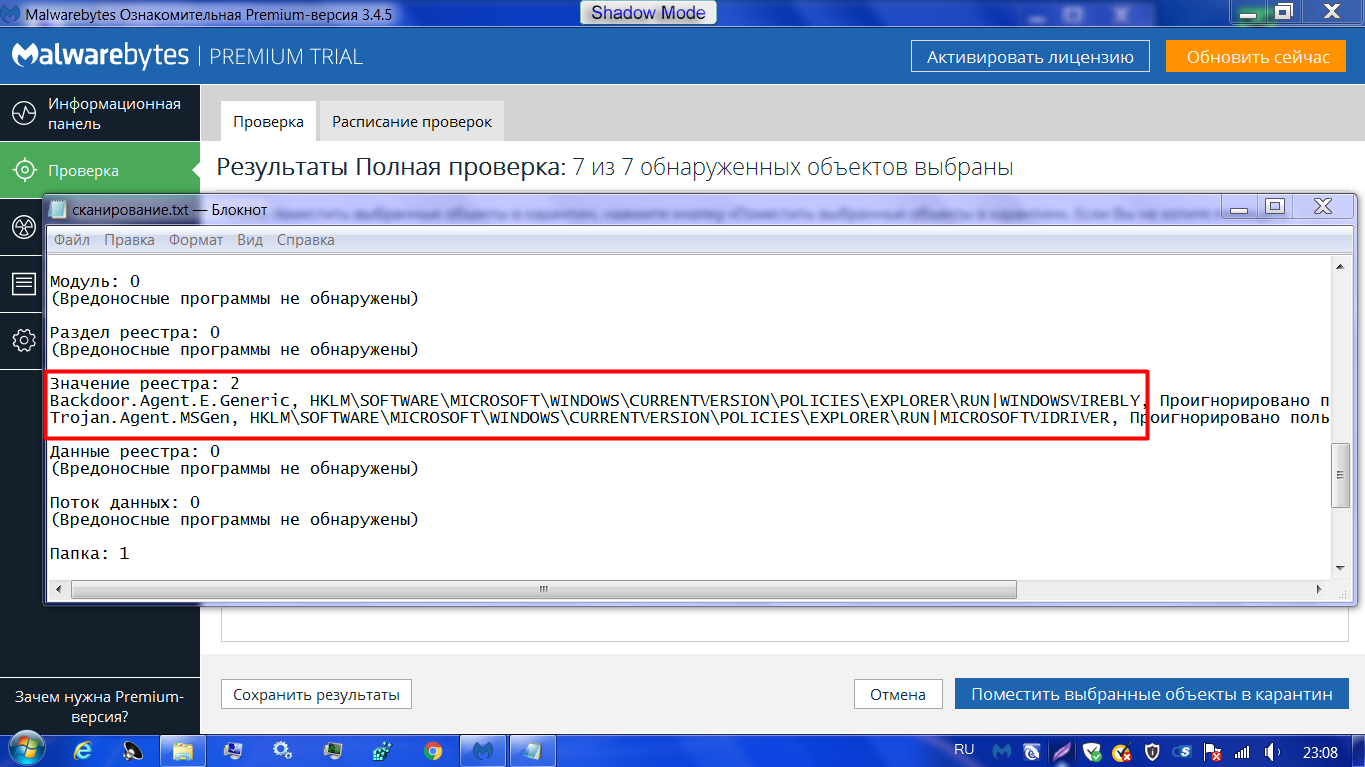Click the Backdoor.Agent.E.Generic line
Viewport: 1365px width, 767px height.
pos(690,400)
